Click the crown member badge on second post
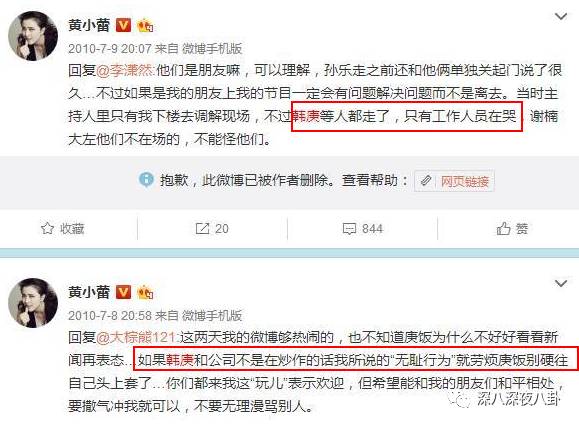Viewport: 579px width, 424px height. (145, 293)
